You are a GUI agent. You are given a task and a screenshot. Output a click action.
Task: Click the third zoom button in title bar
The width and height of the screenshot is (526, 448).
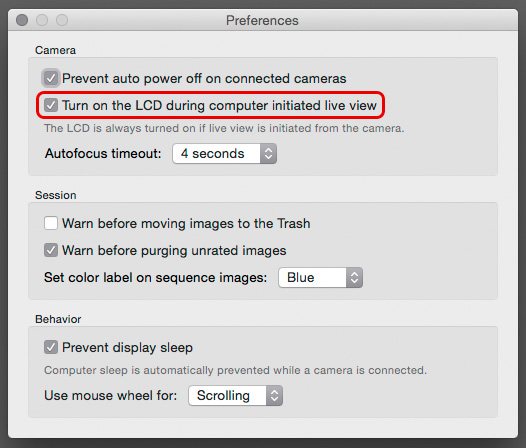pyautogui.click(x=62, y=20)
